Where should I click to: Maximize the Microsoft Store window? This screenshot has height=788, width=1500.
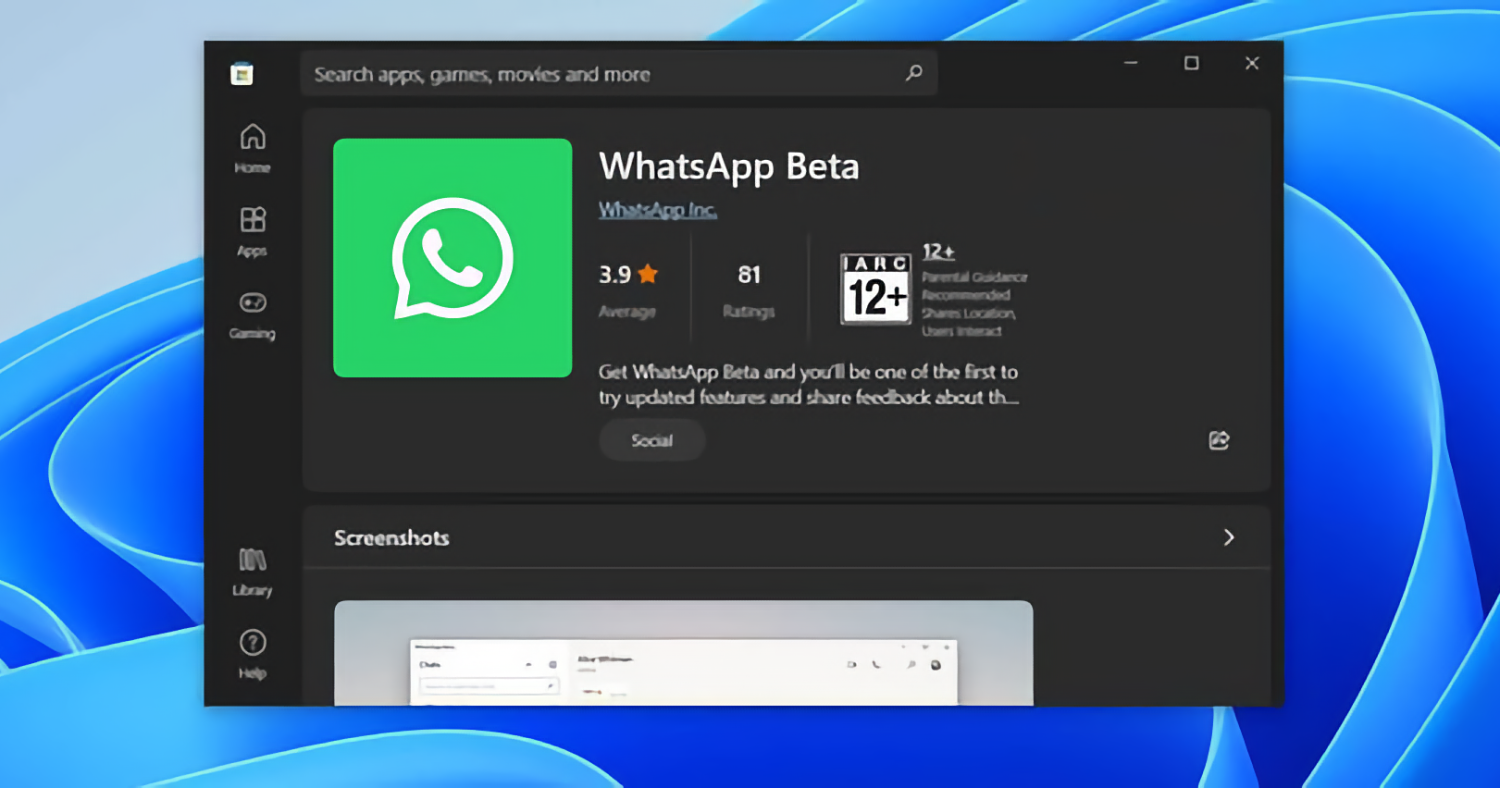1191,63
